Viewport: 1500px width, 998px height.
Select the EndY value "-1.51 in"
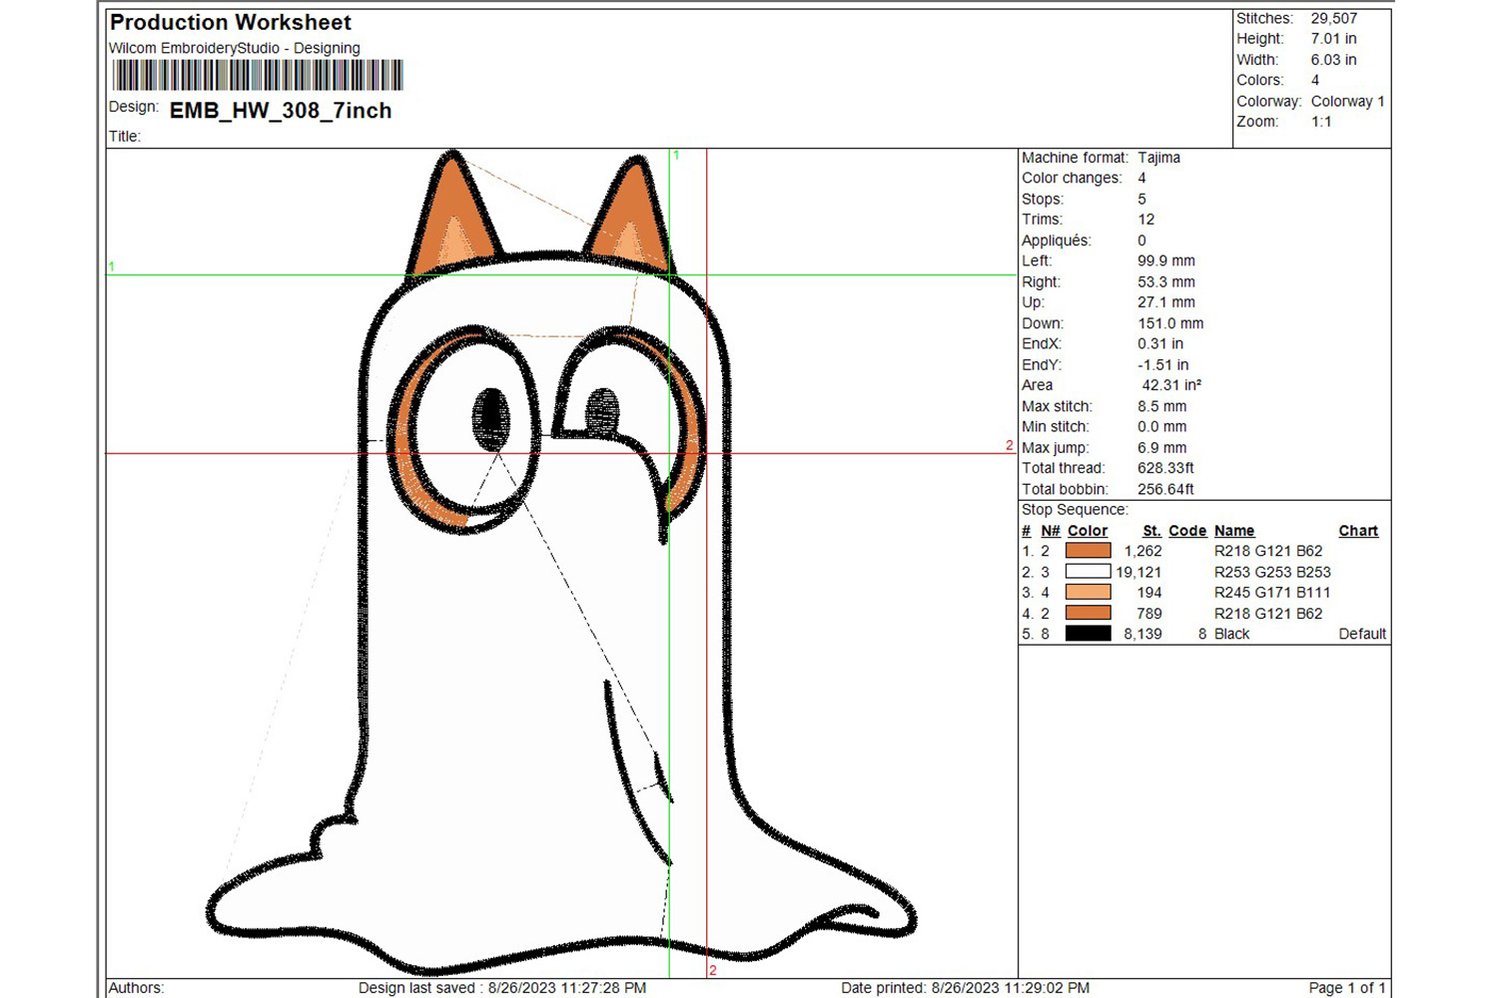1163,365
